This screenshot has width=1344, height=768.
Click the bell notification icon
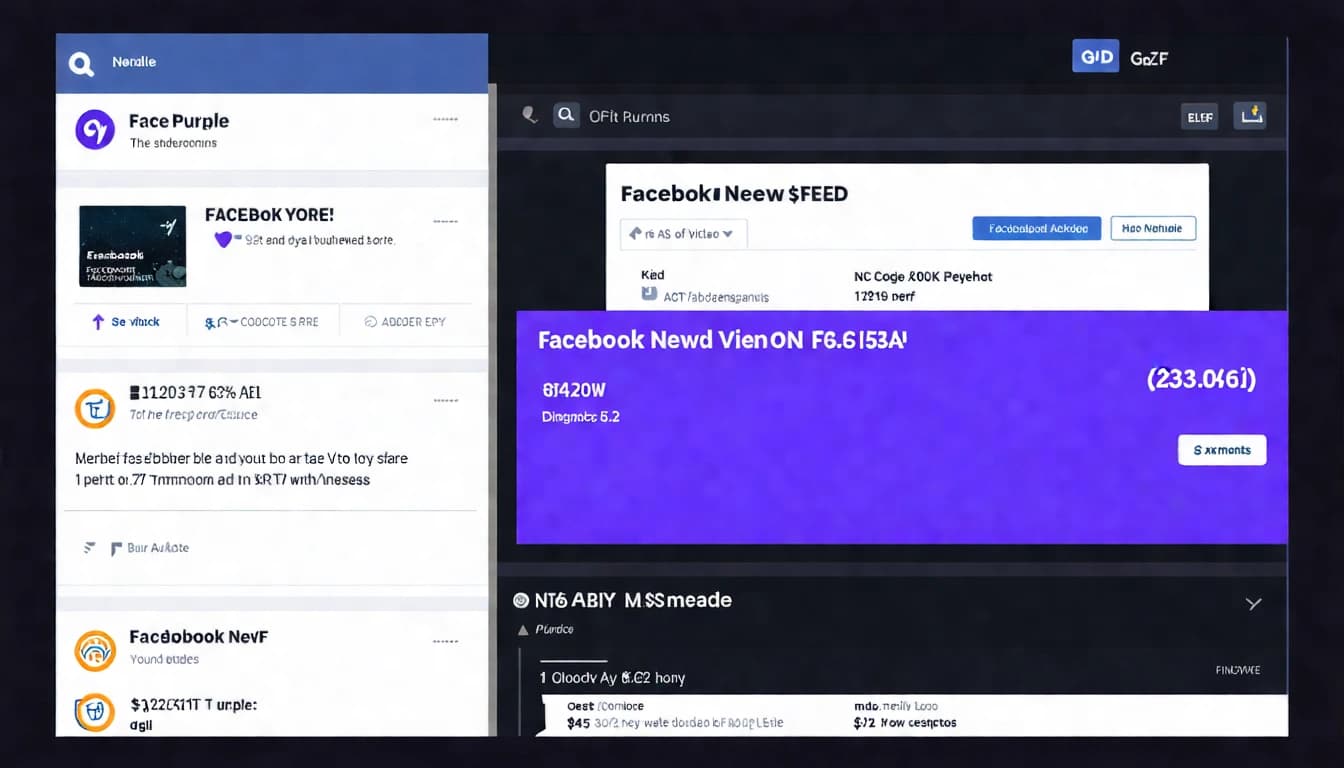[x=530, y=115]
